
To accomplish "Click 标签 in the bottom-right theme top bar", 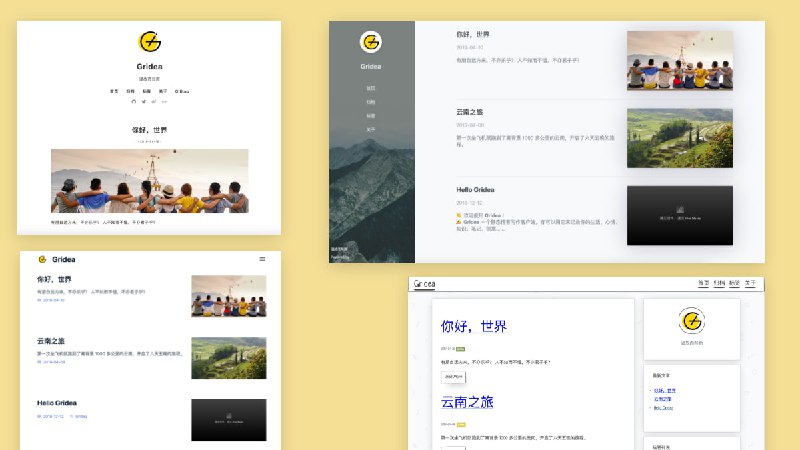I will (735, 283).
